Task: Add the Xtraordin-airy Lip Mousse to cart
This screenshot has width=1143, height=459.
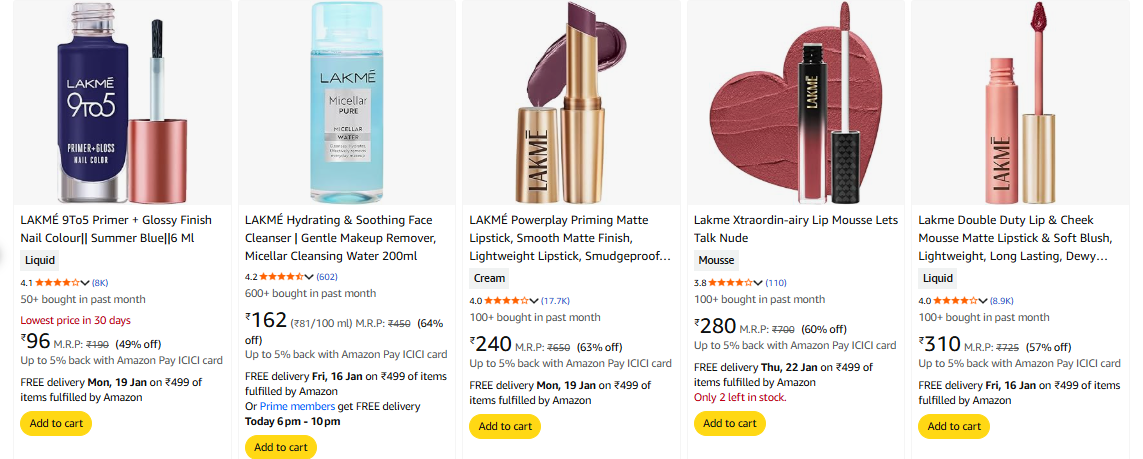Action: 729,423
